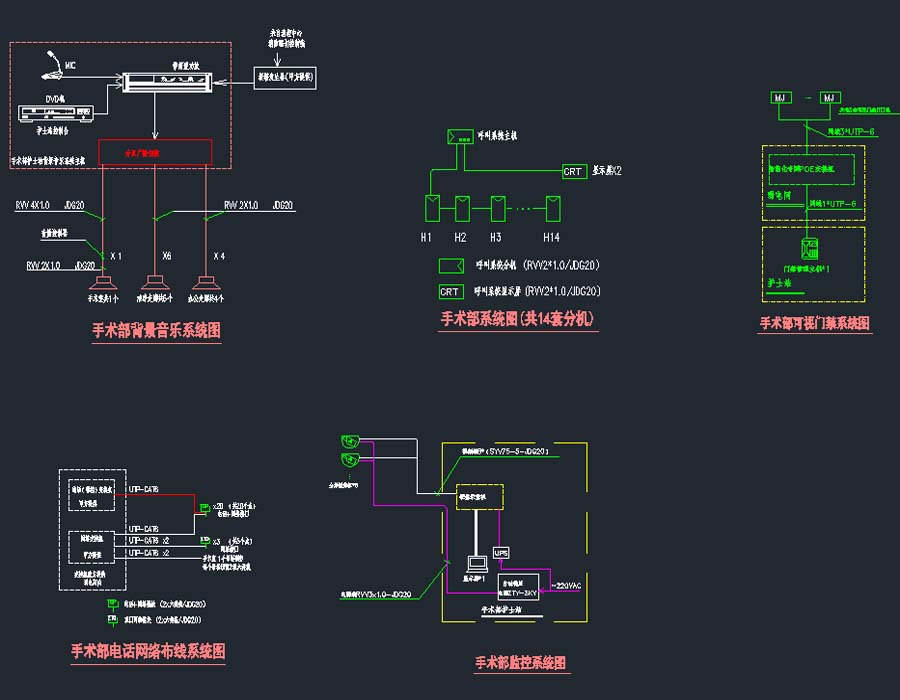900x700 pixels.
Task: Click the top surveillance camera symbol
Action: click(349, 438)
